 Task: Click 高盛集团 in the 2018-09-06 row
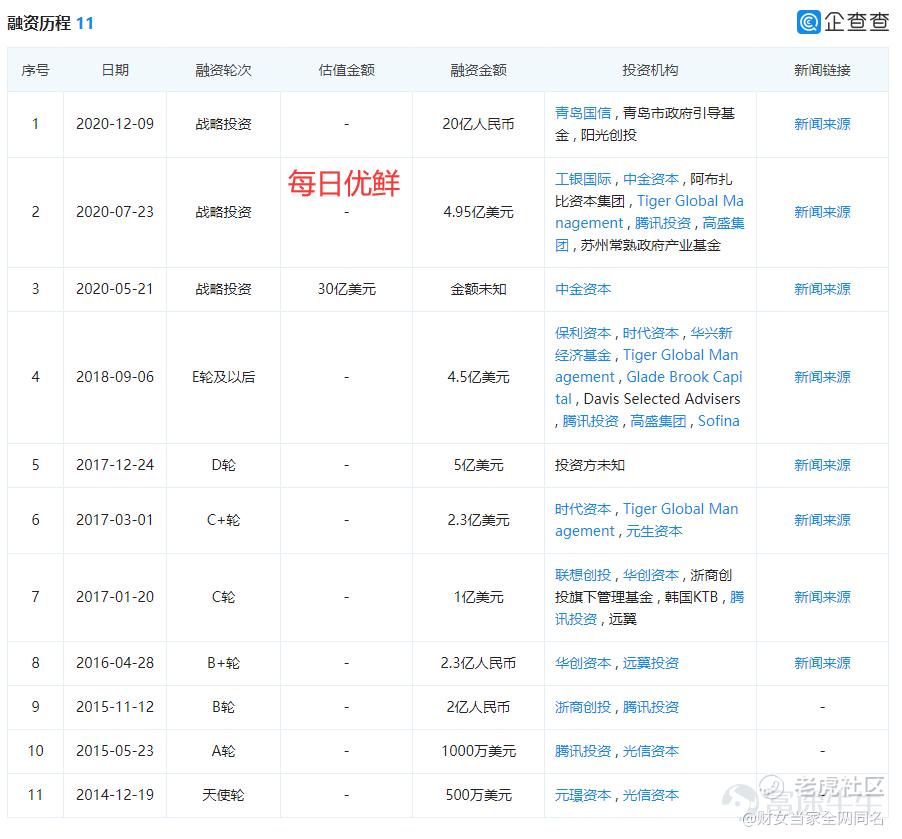[x=658, y=422]
